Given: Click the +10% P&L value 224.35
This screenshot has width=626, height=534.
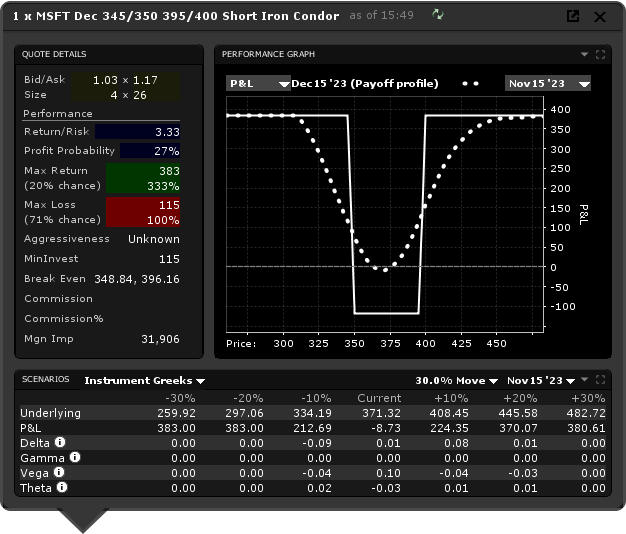Looking at the screenshot, I should 449,428.
